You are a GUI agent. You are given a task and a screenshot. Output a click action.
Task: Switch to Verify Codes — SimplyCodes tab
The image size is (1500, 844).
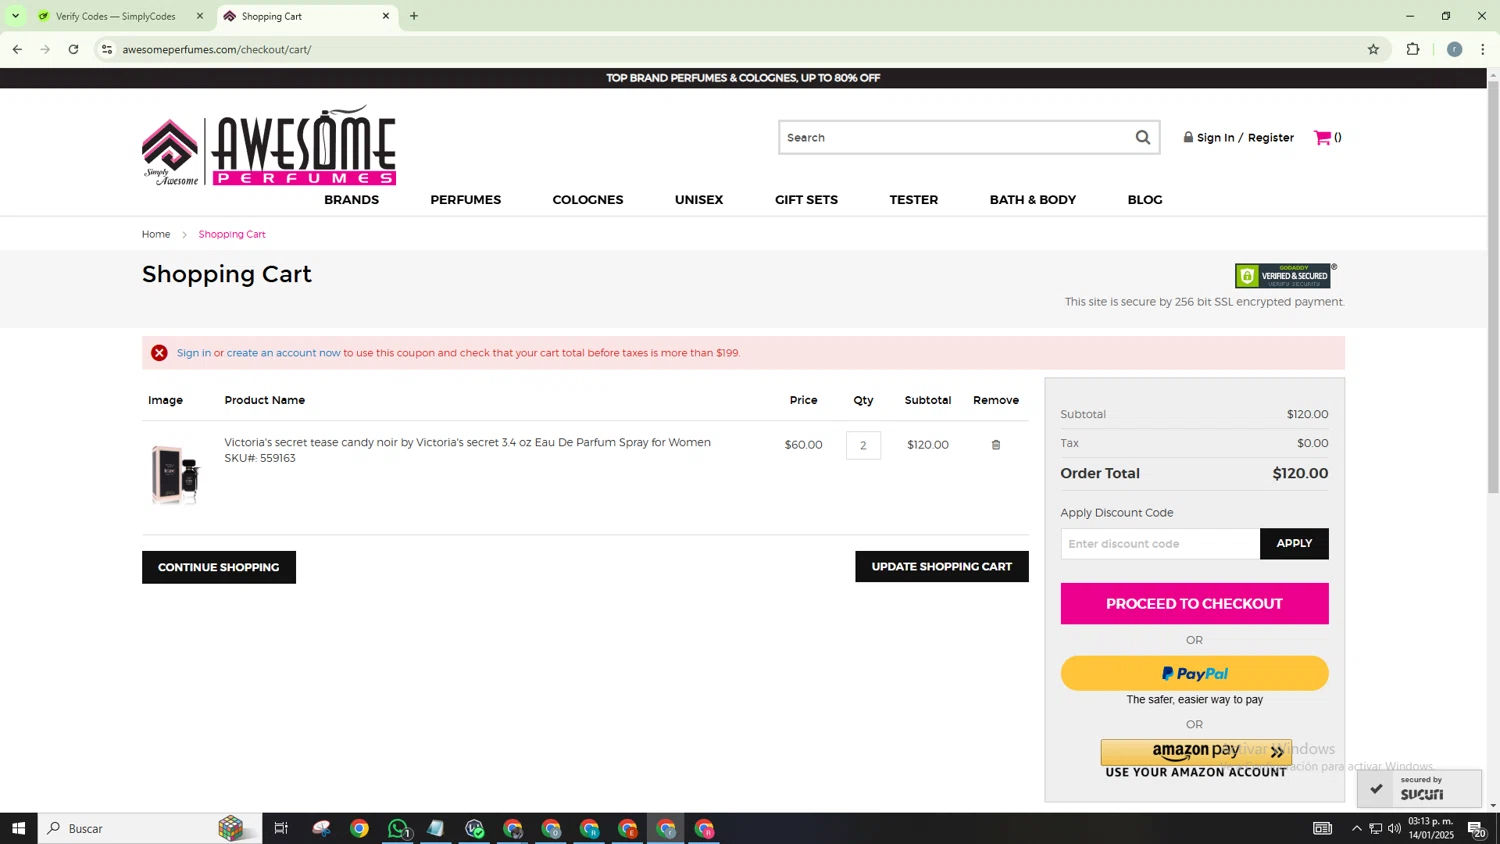pyautogui.click(x=115, y=16)
